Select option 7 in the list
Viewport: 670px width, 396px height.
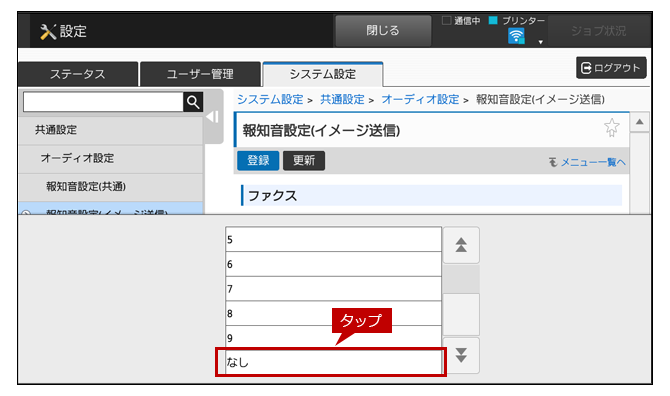(x=333, y=289)
